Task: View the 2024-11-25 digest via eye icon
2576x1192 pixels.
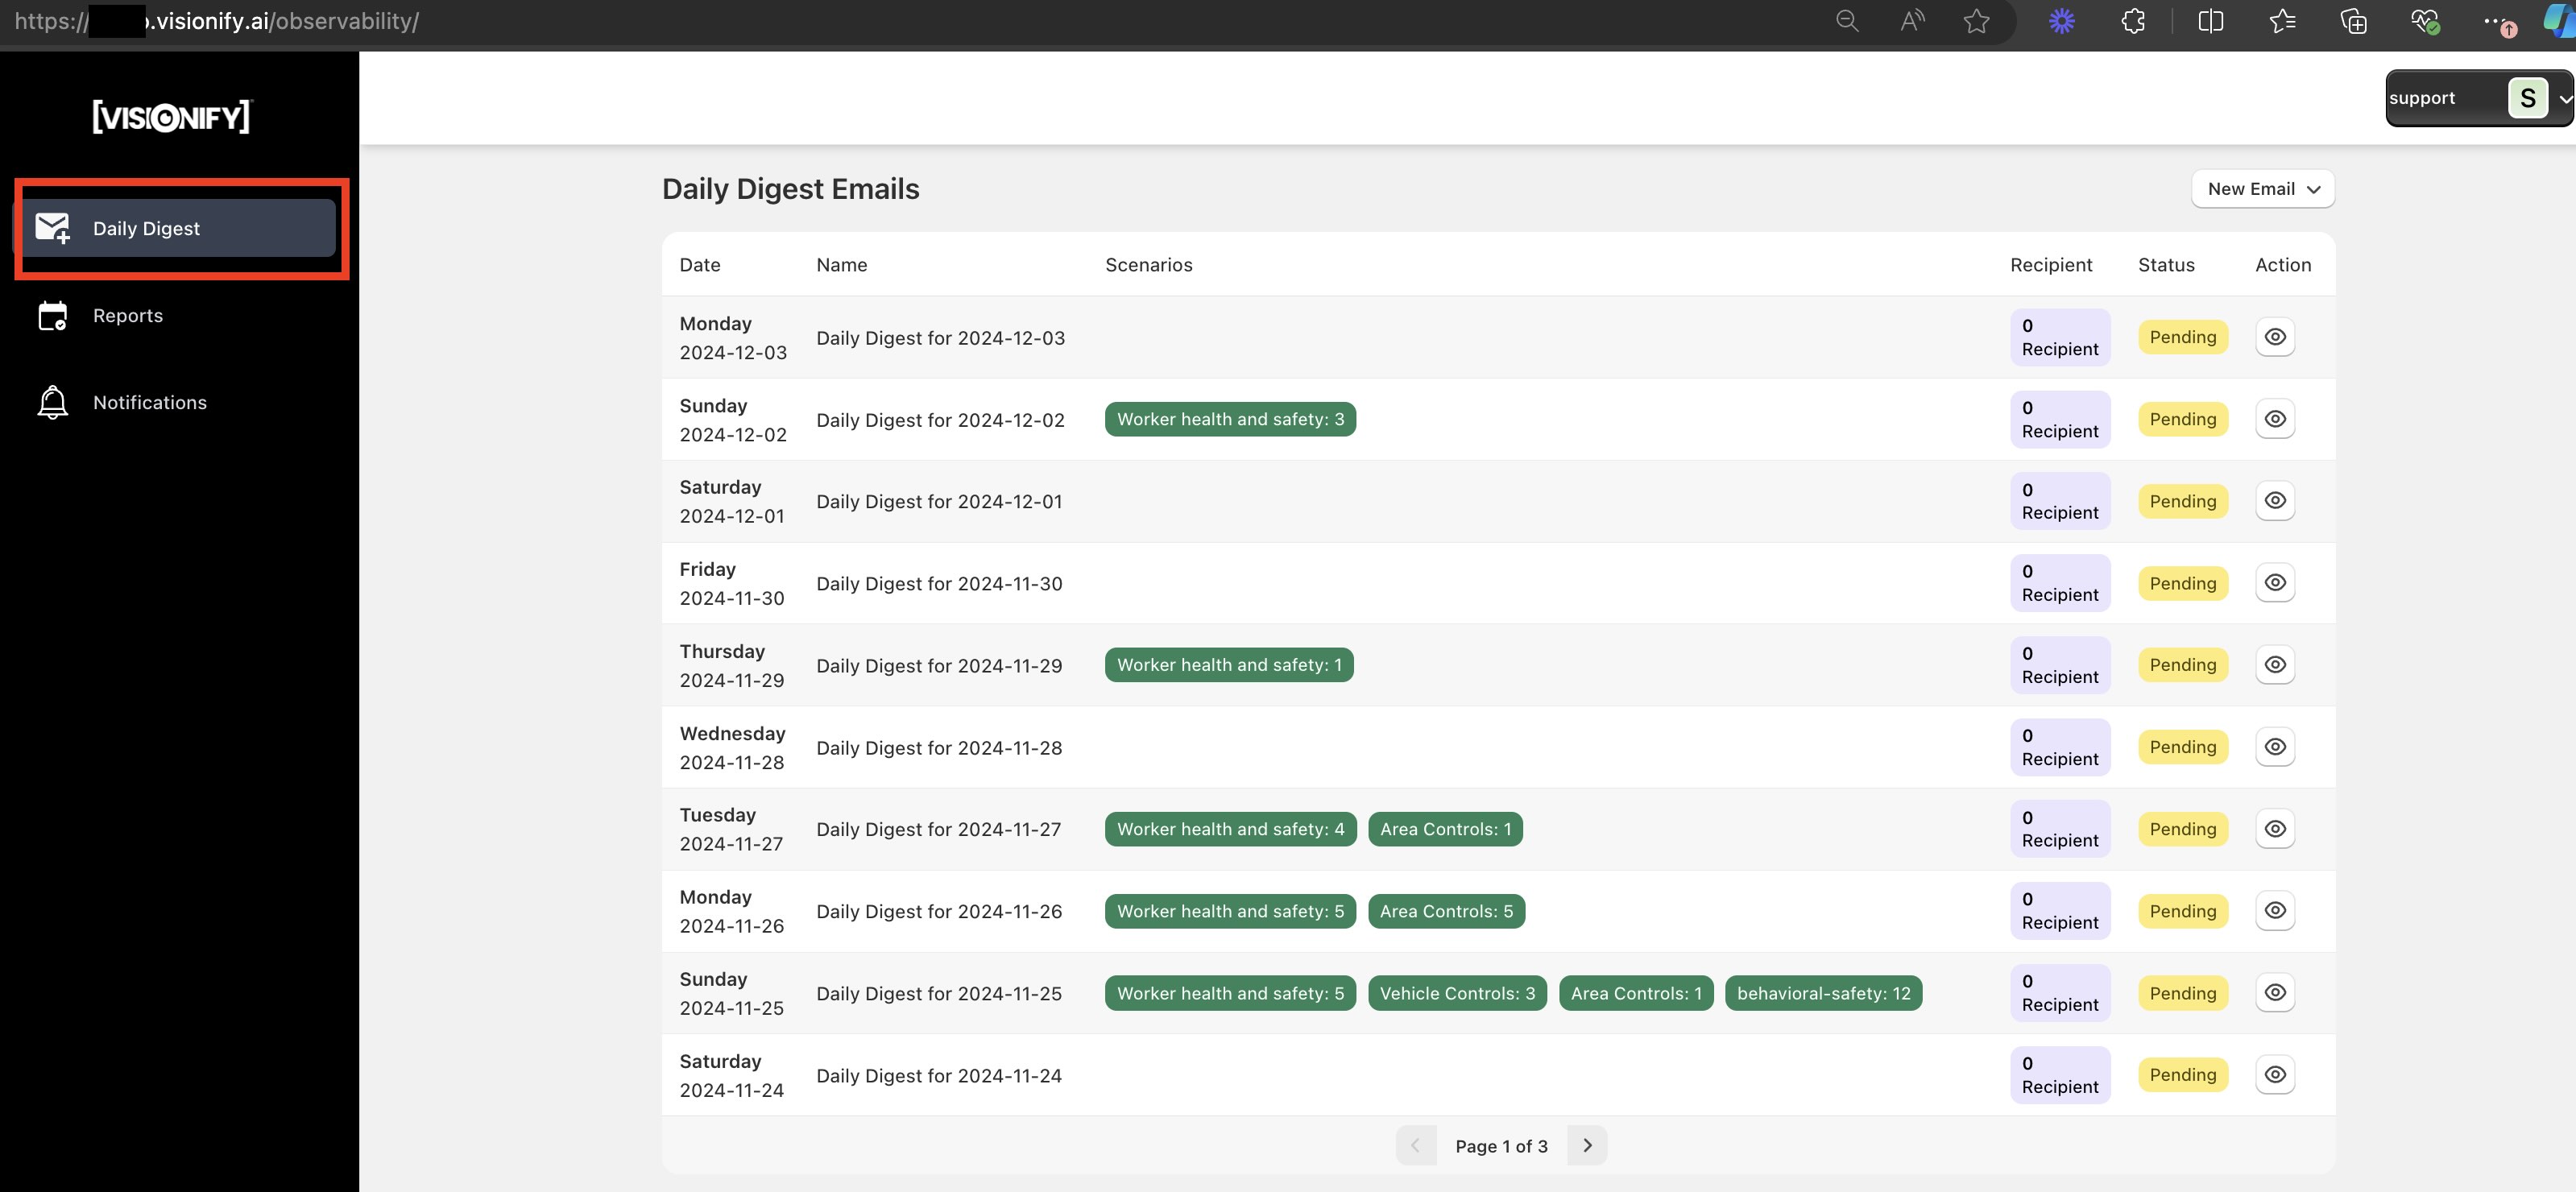Action: click(2275, 993)
